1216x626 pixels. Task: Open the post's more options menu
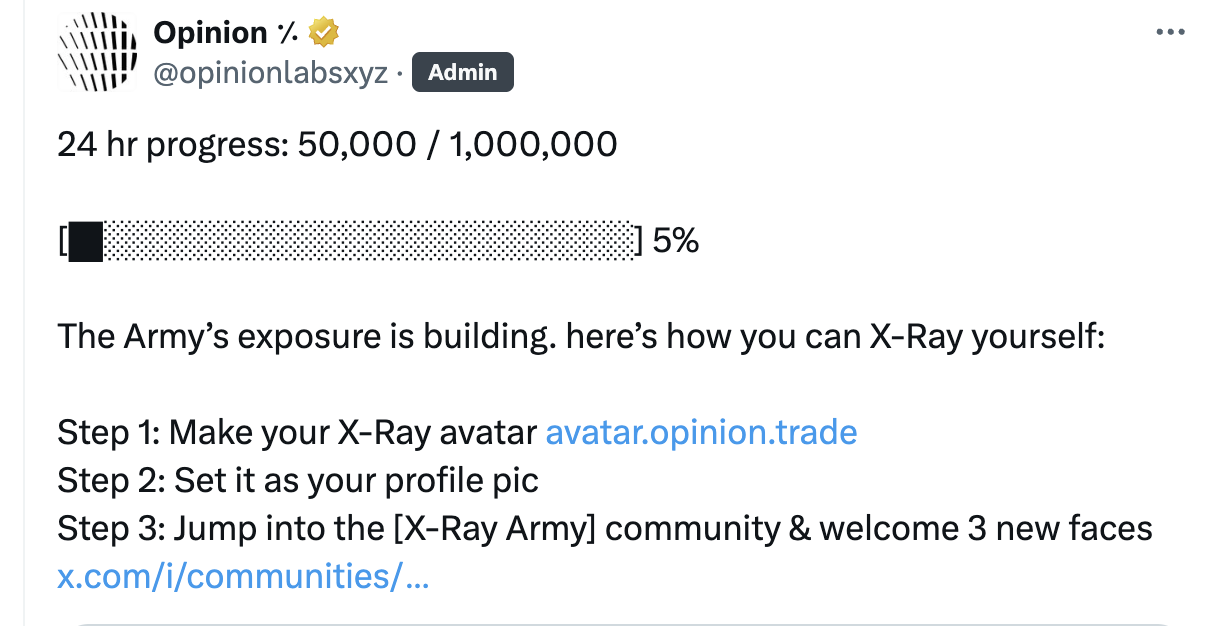(1169, 33)
